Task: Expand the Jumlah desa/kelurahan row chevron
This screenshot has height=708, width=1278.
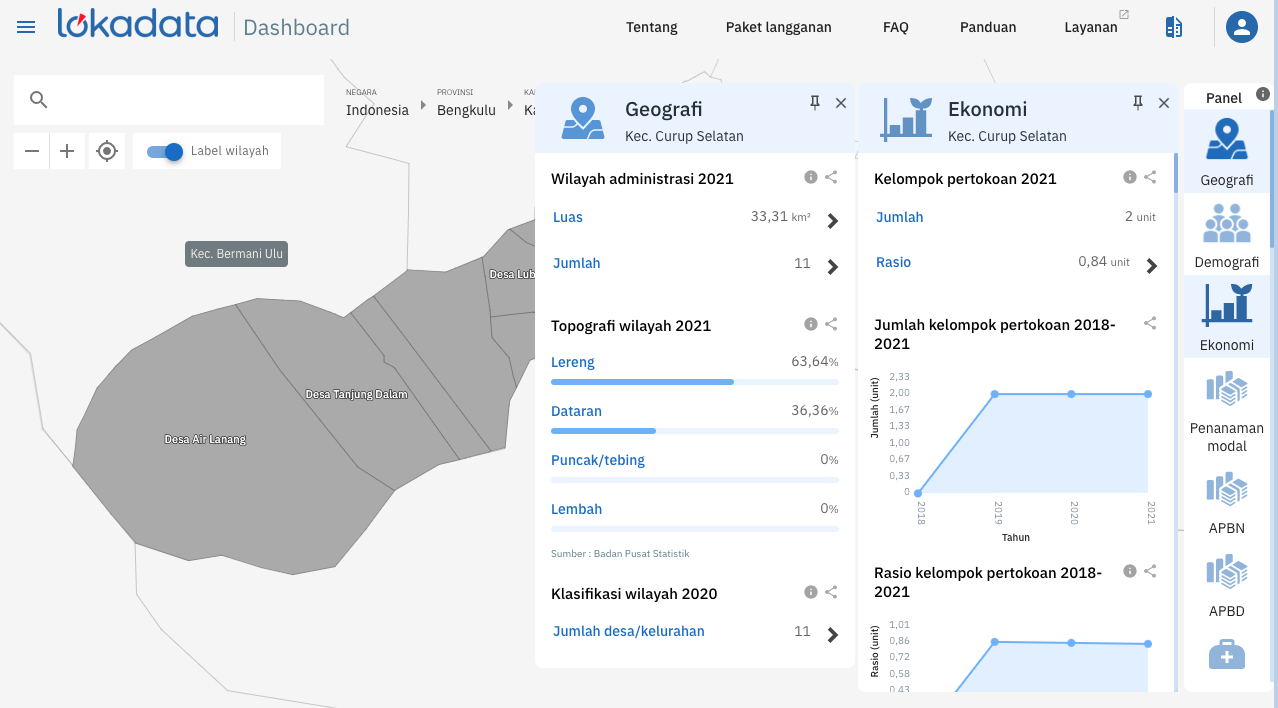Action: [x=832, y=634]
